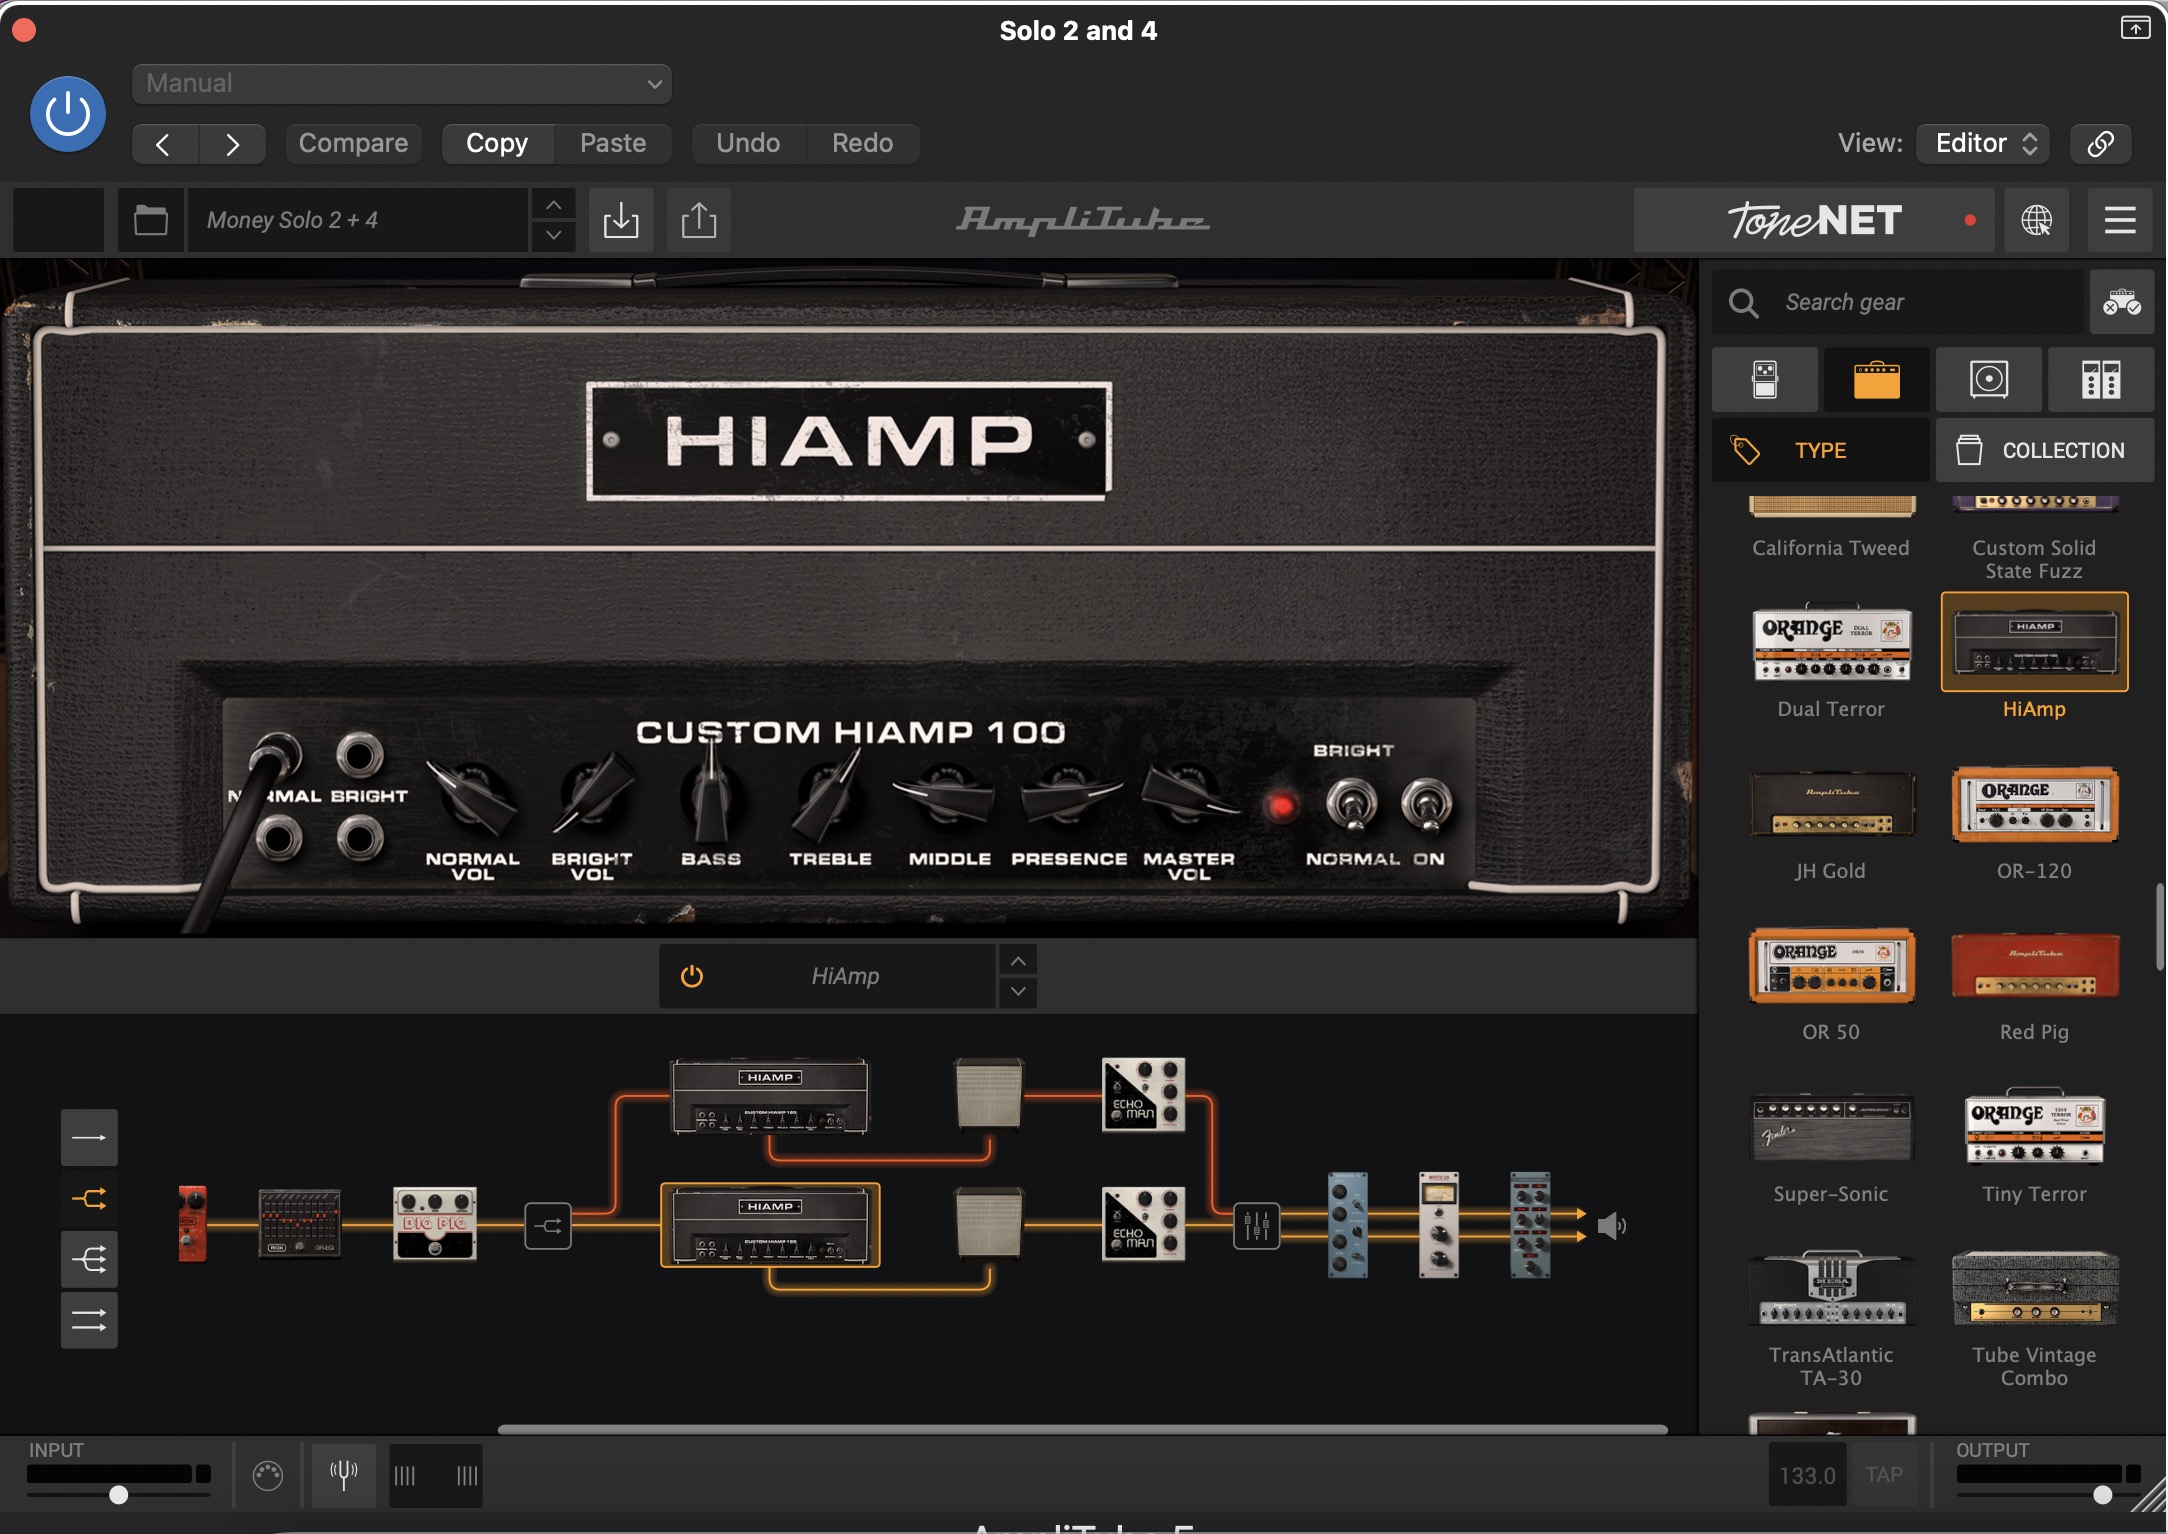
Task: Go to previous preset arrow
Action: coord(164,144)
